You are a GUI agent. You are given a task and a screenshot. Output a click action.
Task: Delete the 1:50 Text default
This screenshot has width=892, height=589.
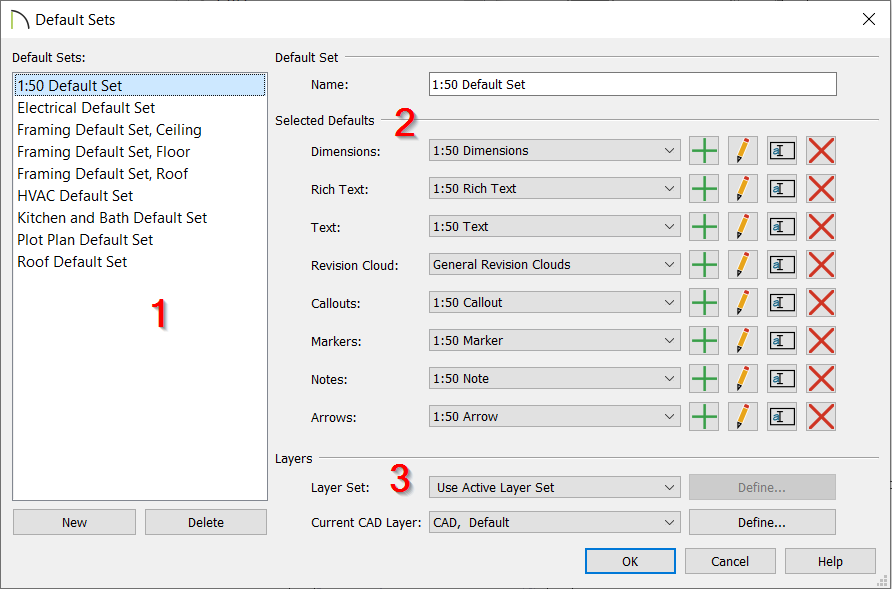(x=821, y=226)
